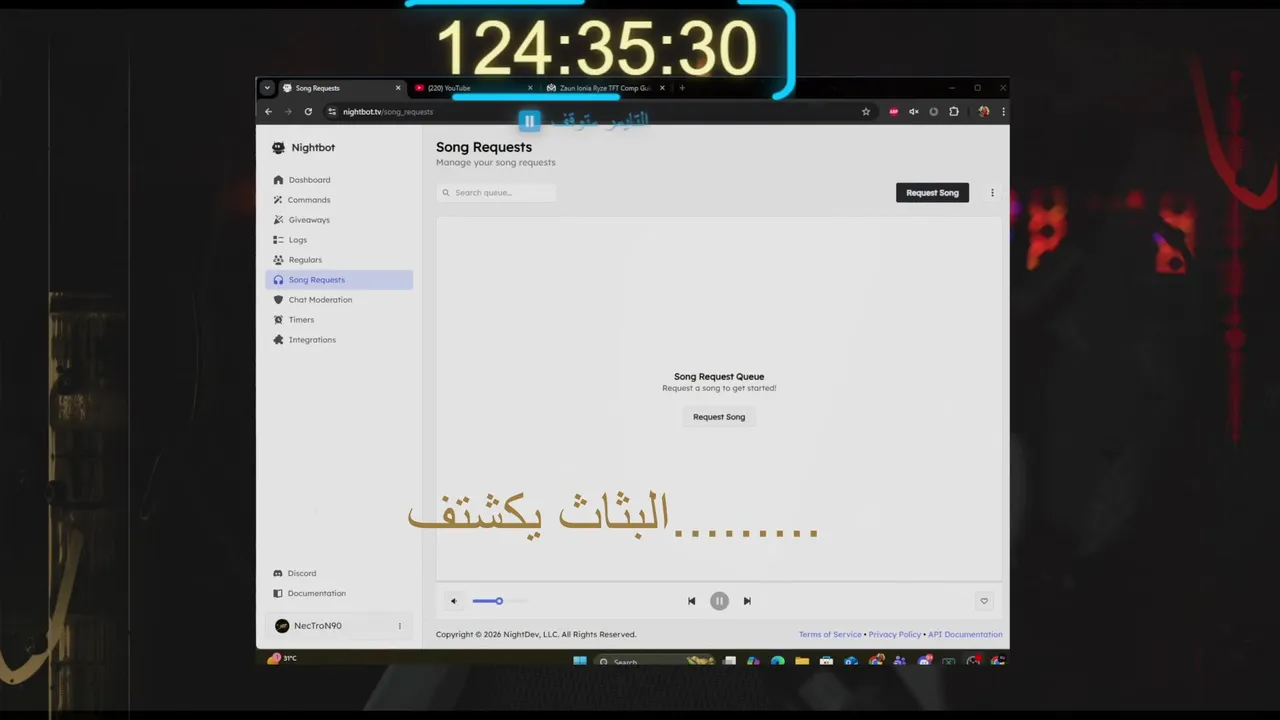Screen dimensions: 1280x720
Task: Open Timers page in sidebar
Action: pyautogui.click(x=339, y=320)
